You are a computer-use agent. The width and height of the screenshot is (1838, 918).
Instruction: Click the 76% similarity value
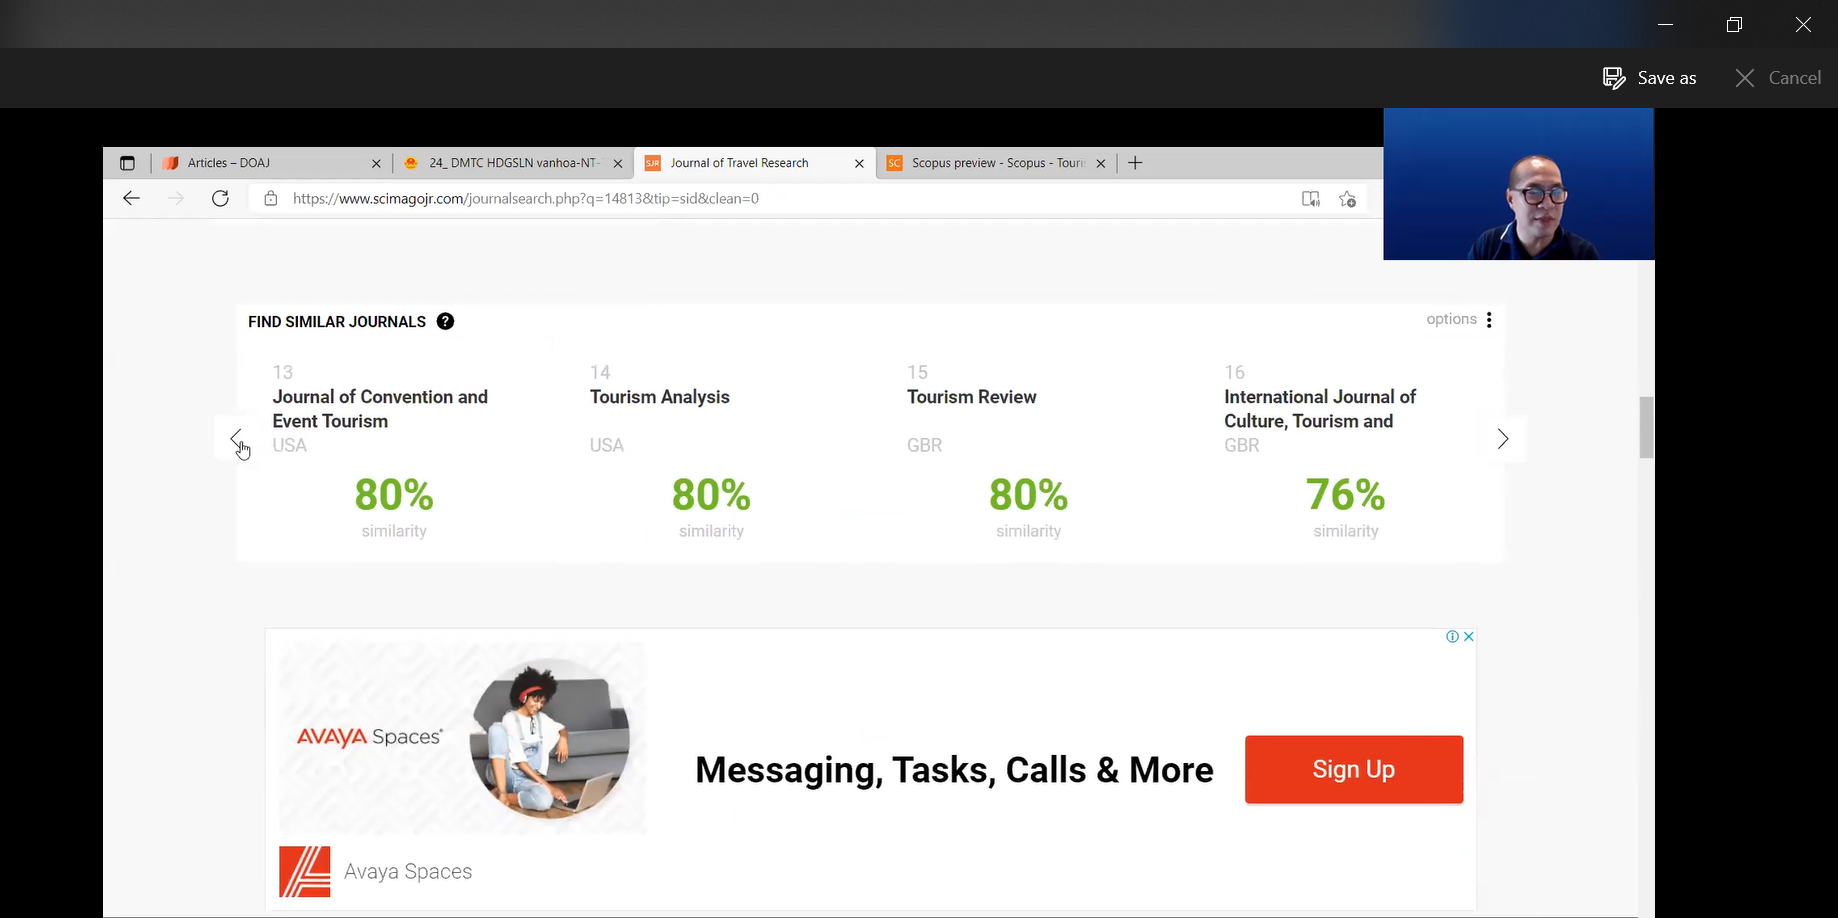pos(1345,494)
